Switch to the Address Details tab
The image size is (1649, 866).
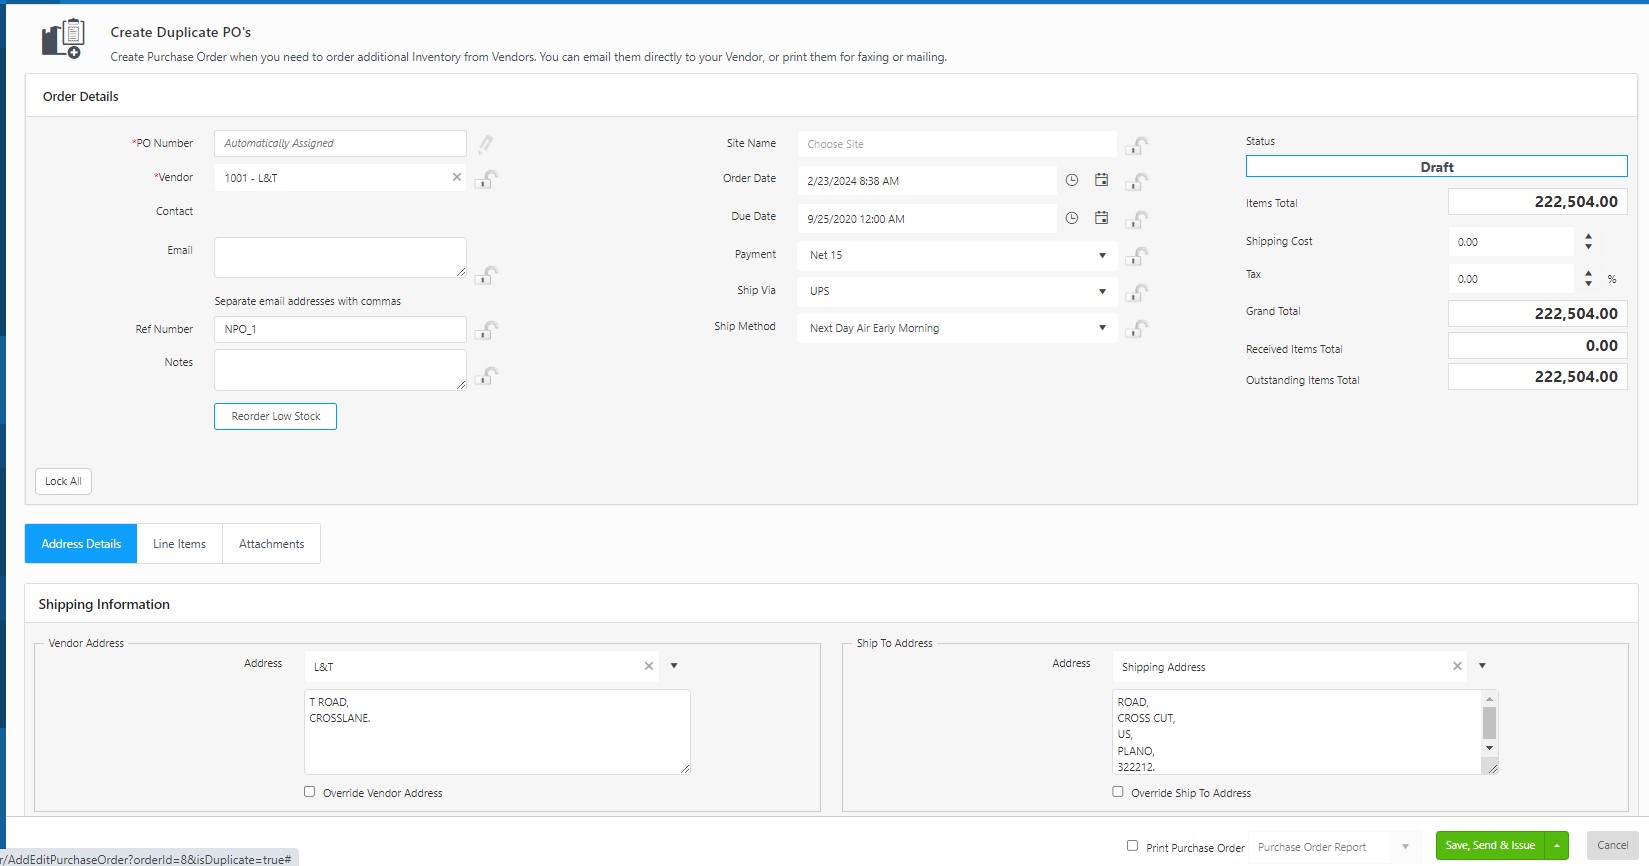tap(81, 544)
